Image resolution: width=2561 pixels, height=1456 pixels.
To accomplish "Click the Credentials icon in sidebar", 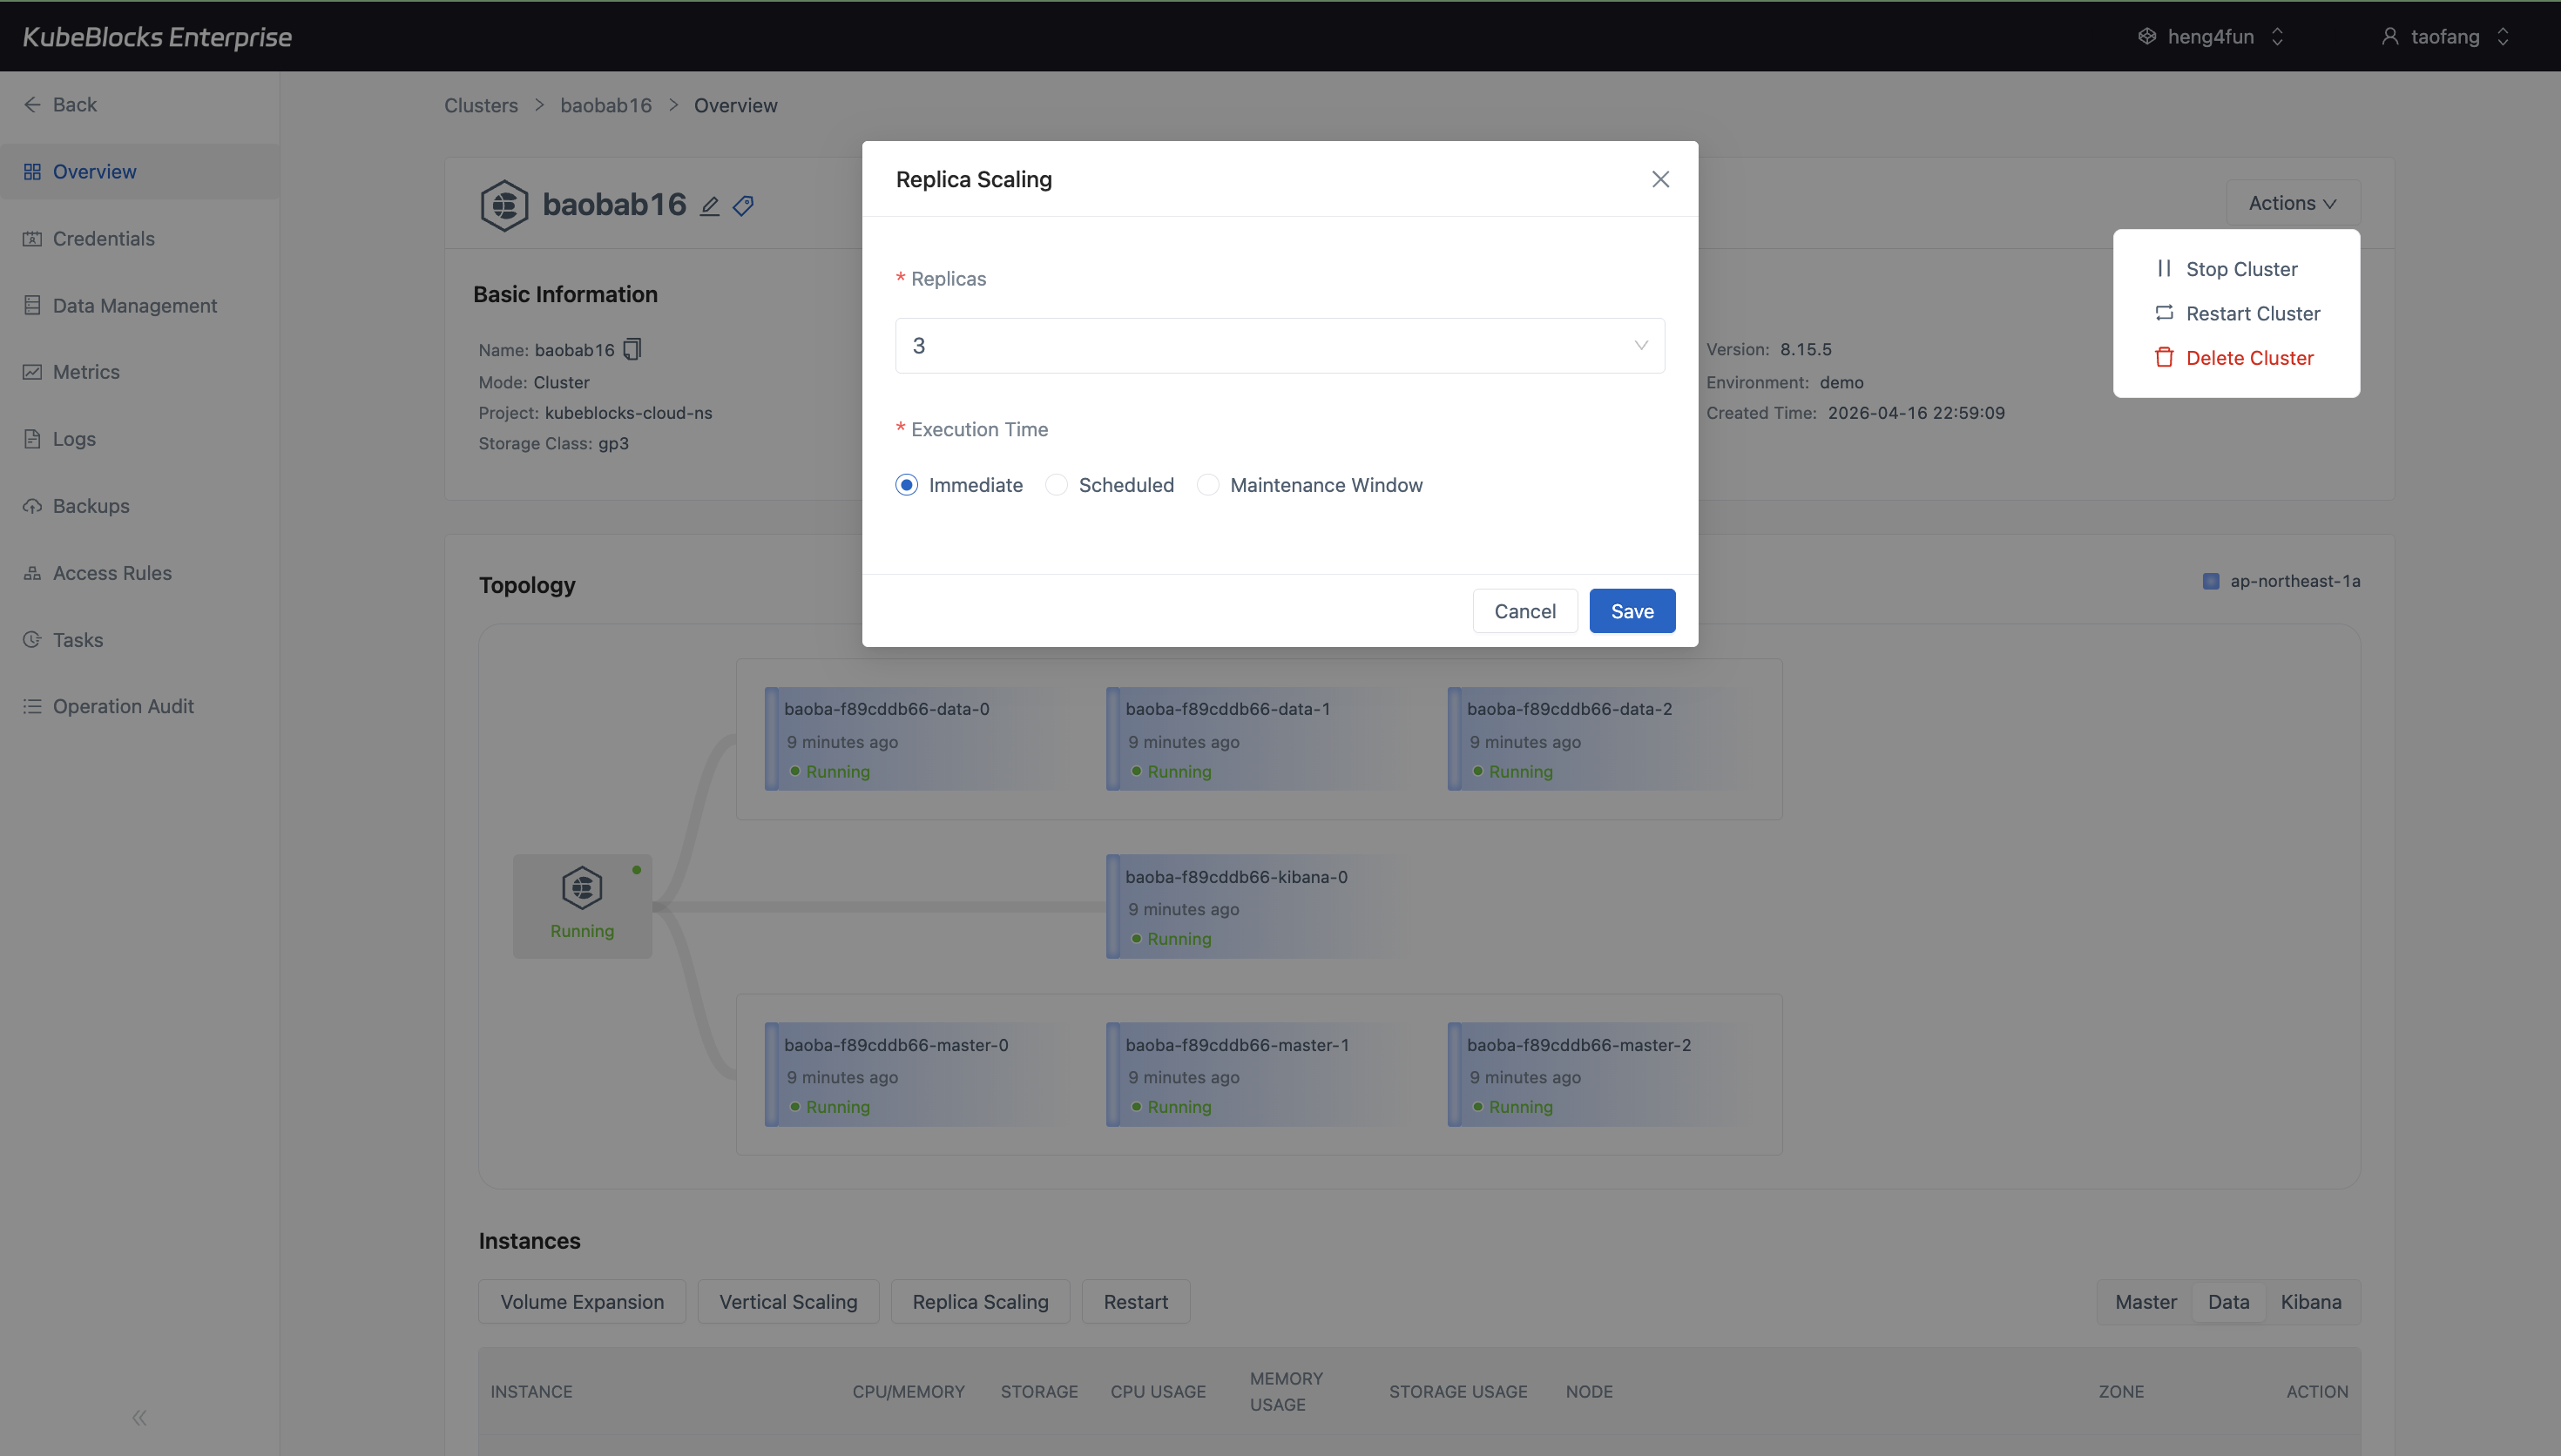I will [32, 239].
